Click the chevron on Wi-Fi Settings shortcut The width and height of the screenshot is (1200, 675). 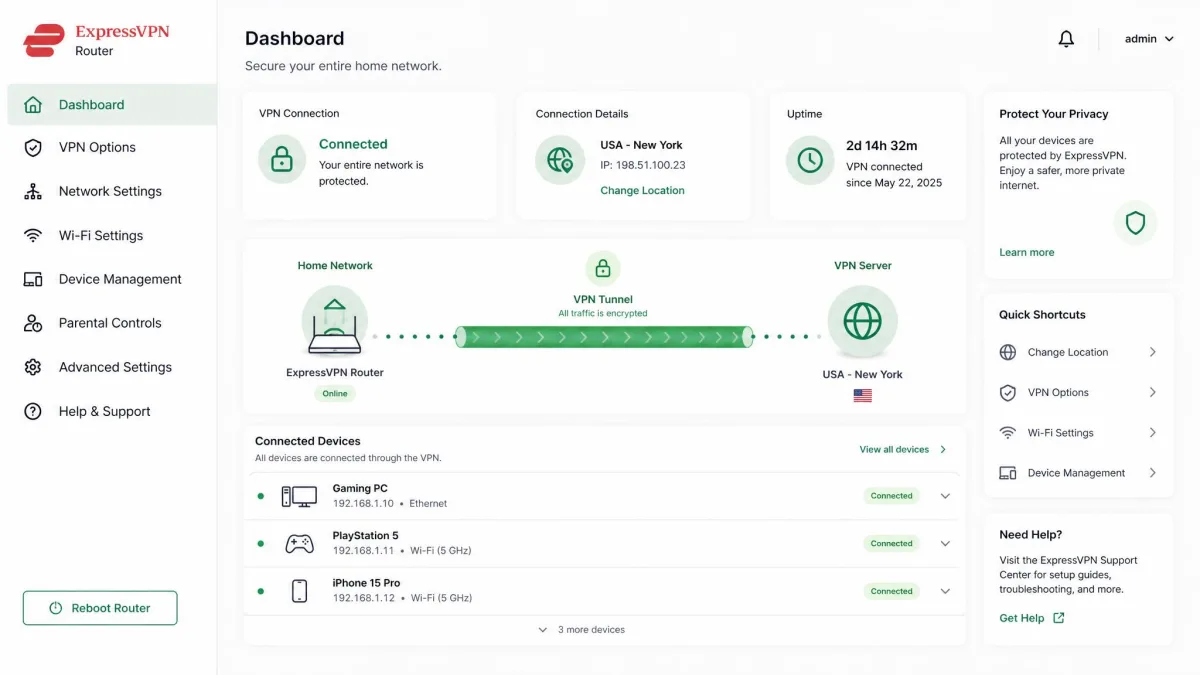[1152, 433]
